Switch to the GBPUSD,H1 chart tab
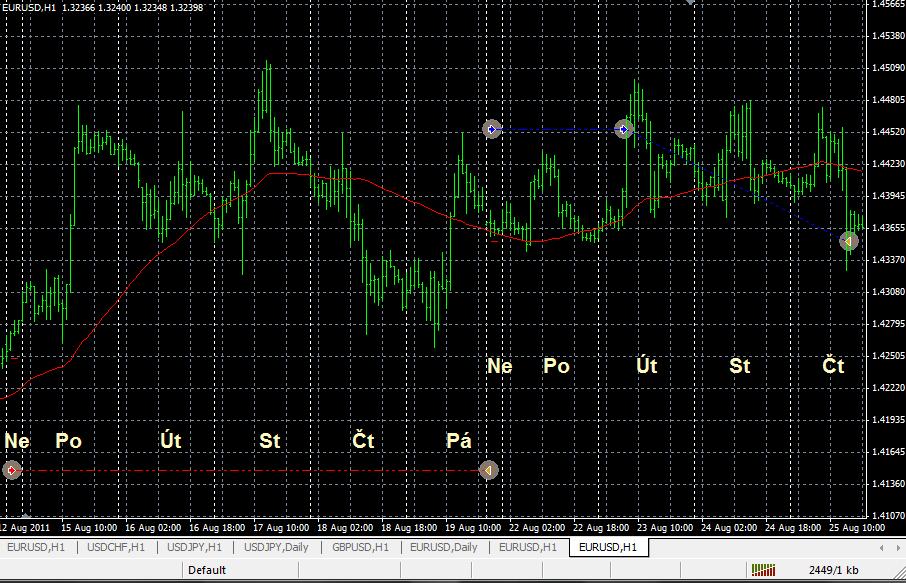This screenshot has width=906, height=583. 360,547
